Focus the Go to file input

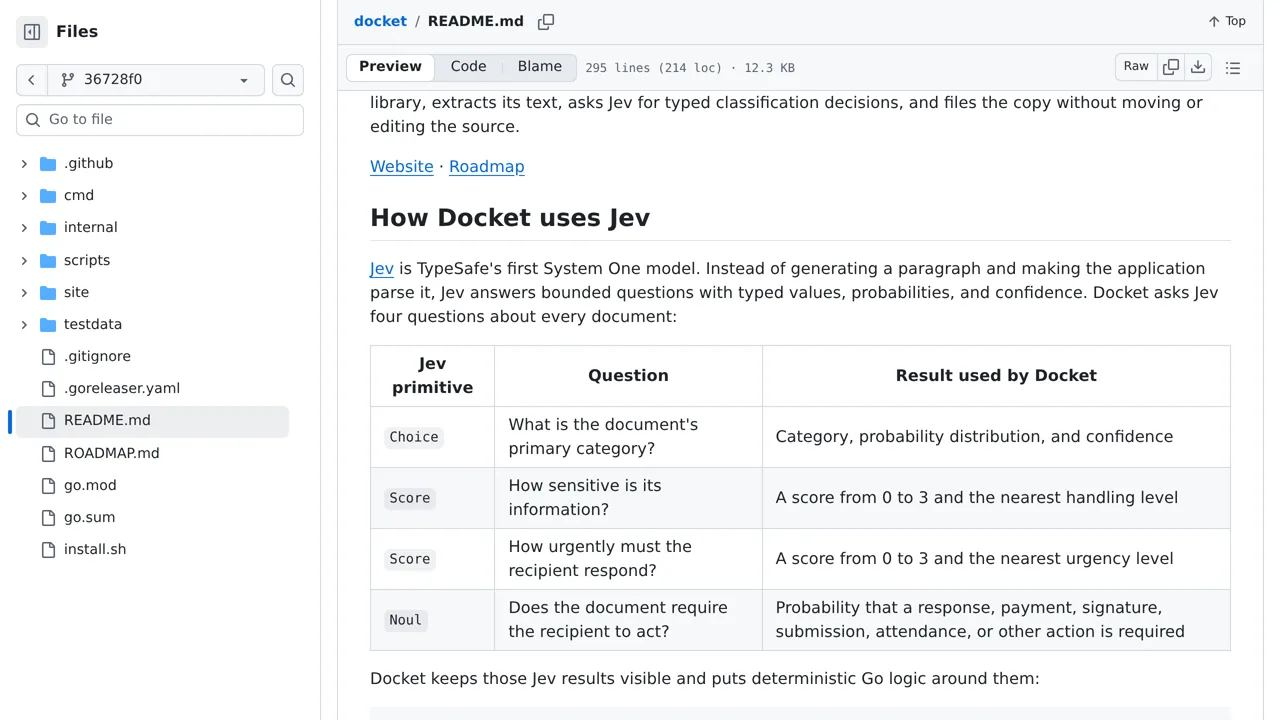[x=160, y=120]
